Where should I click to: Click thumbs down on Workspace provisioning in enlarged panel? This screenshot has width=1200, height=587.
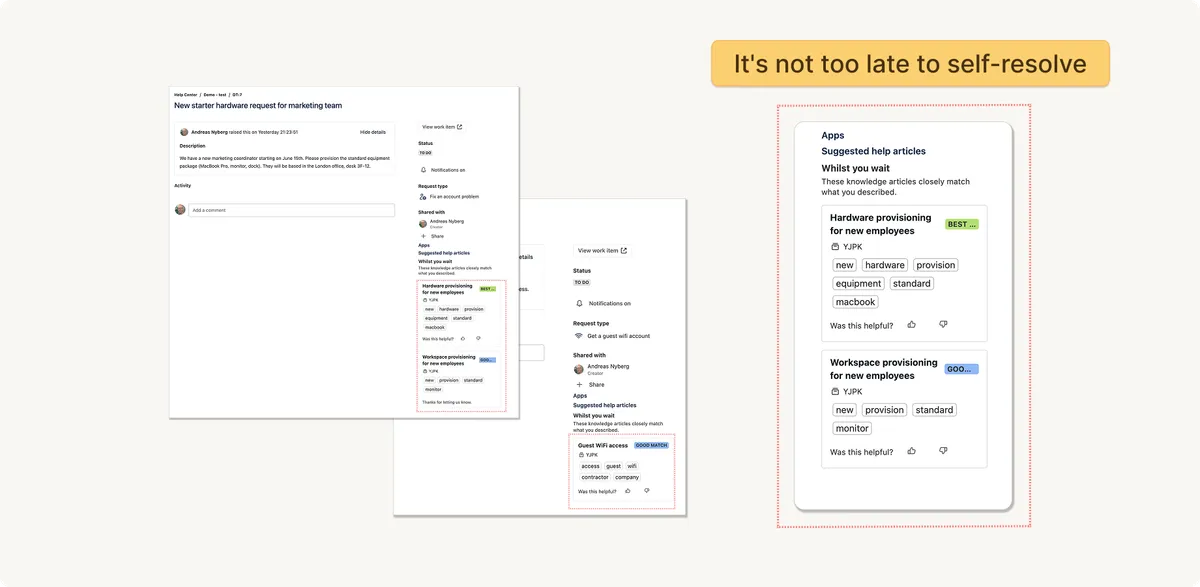tap(943, 451)
